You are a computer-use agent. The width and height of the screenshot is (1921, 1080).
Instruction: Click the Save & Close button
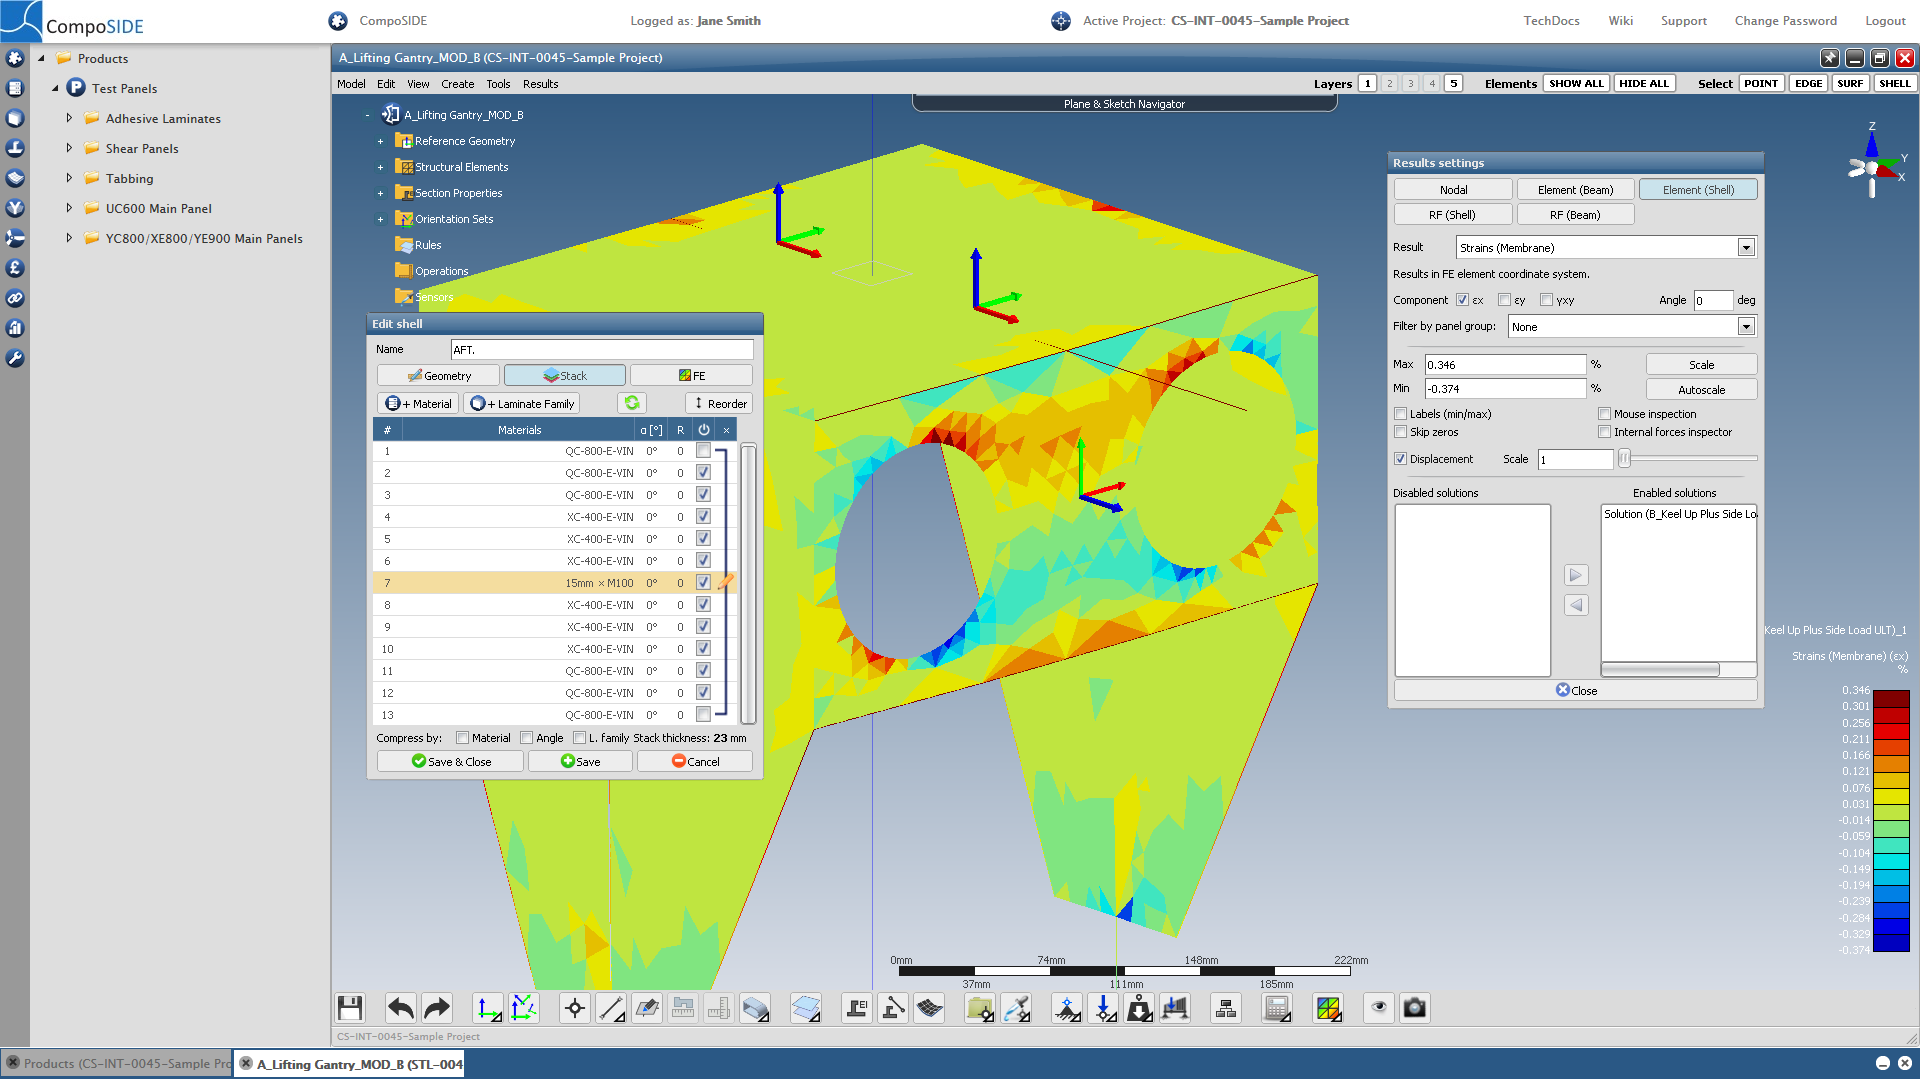pos(451,762)
